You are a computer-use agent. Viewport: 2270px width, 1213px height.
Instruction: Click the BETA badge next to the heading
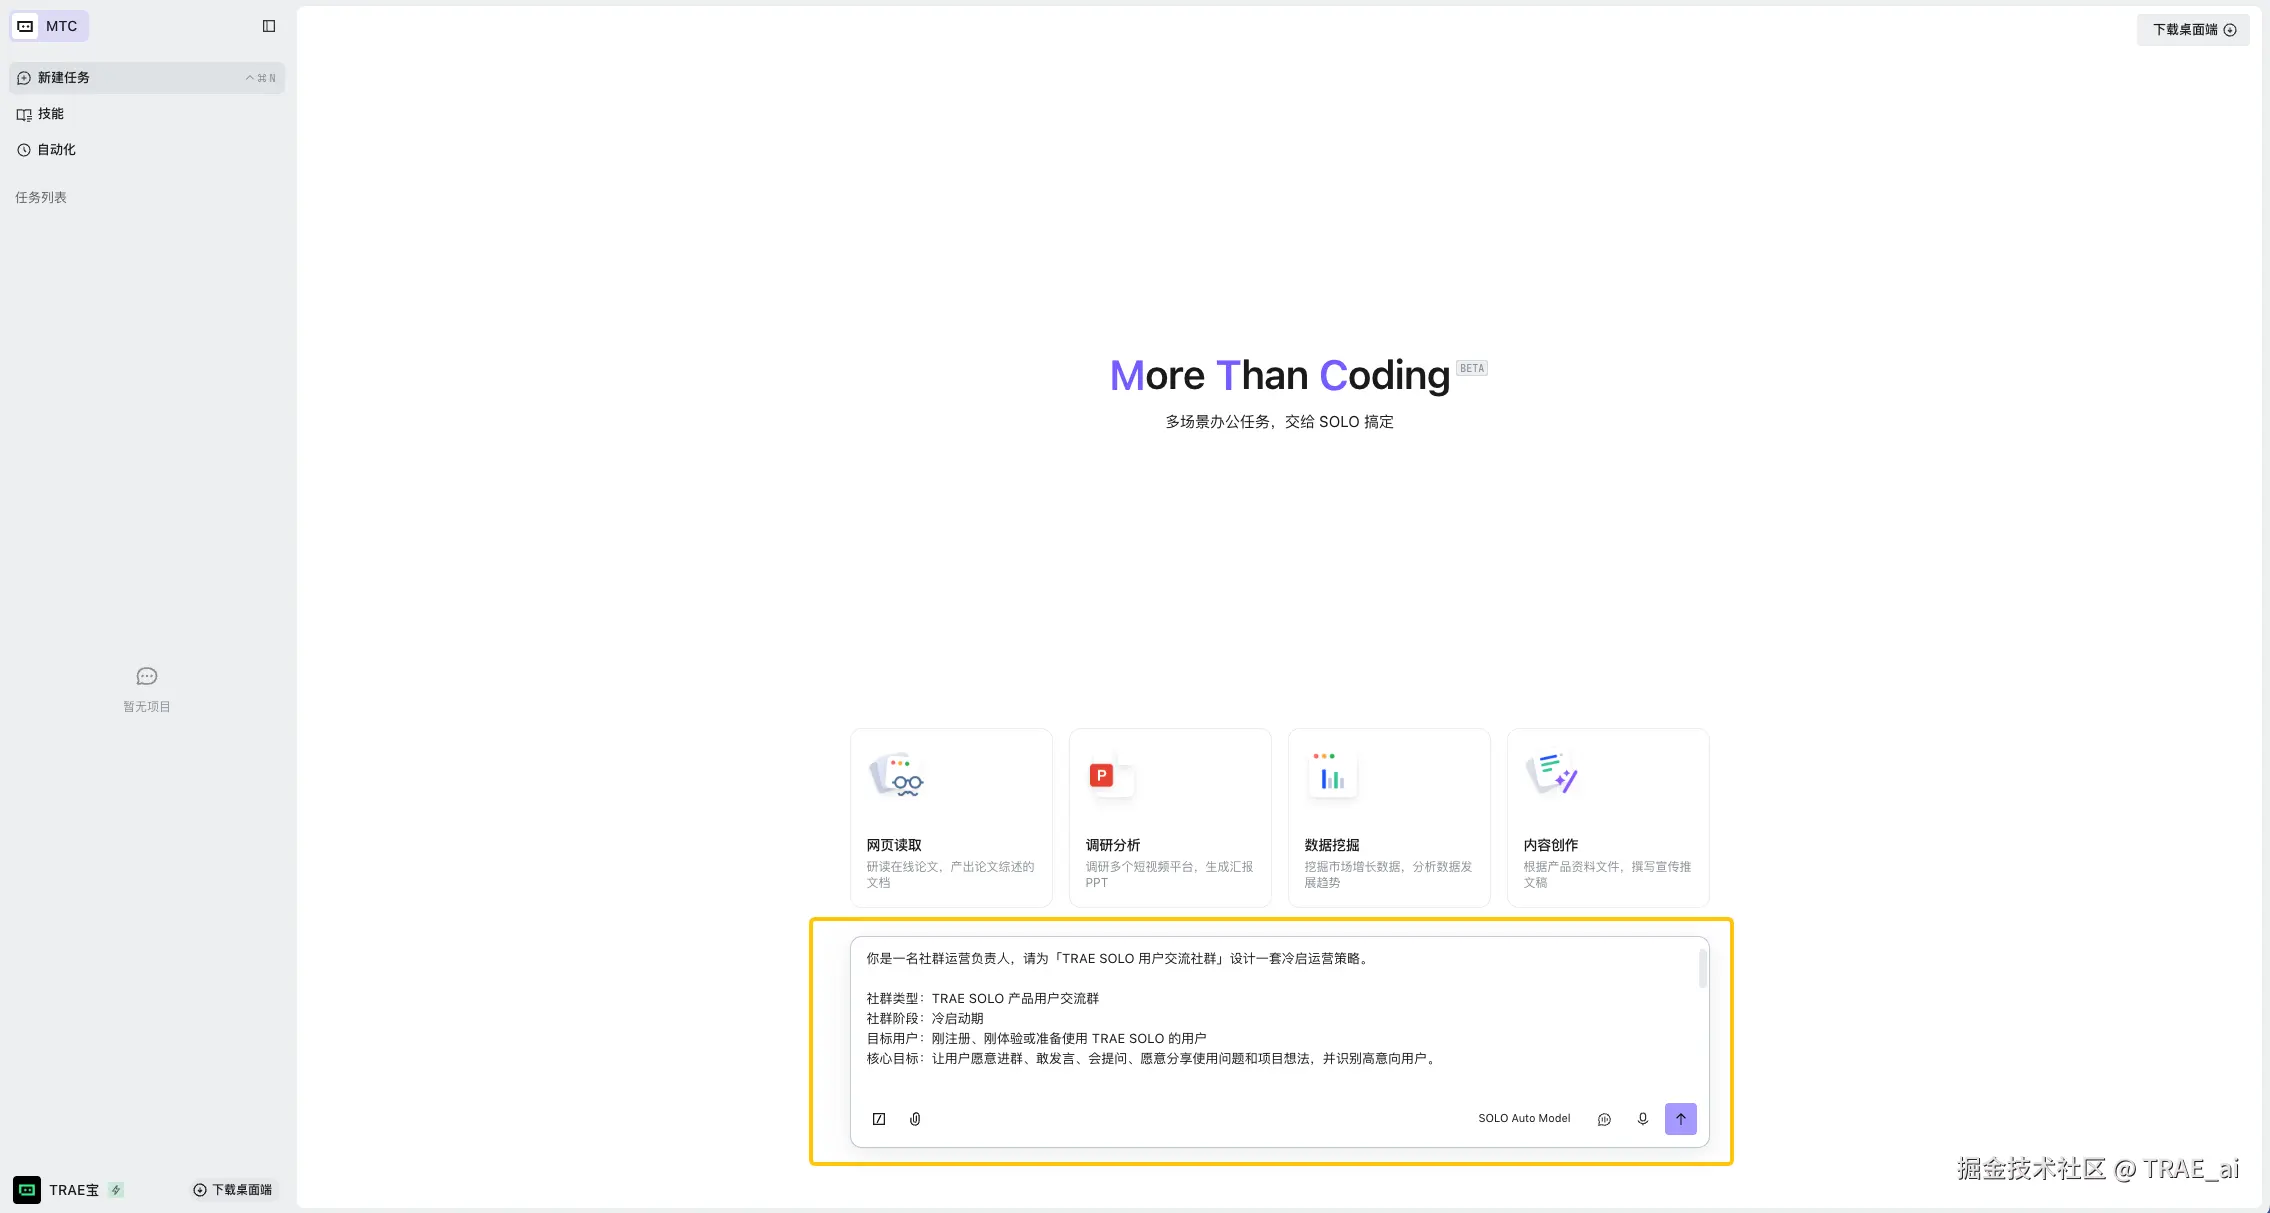pos(1472,368)
